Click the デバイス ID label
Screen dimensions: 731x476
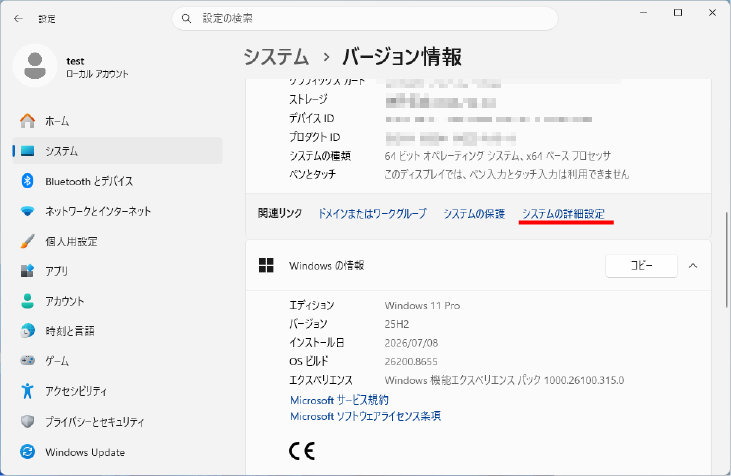point(312,118)
